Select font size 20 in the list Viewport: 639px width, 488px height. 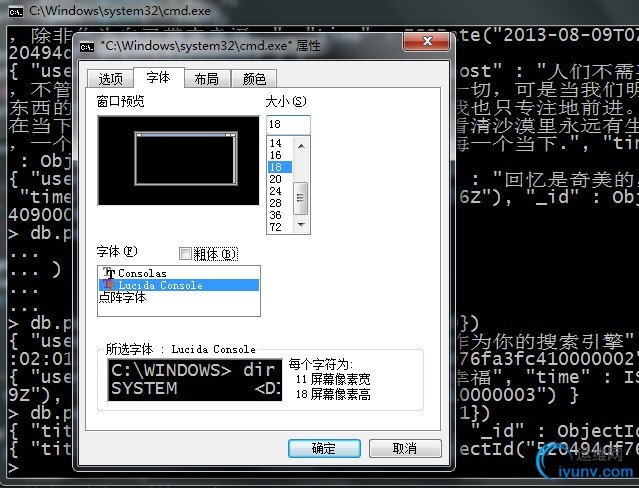click(280, 179)
